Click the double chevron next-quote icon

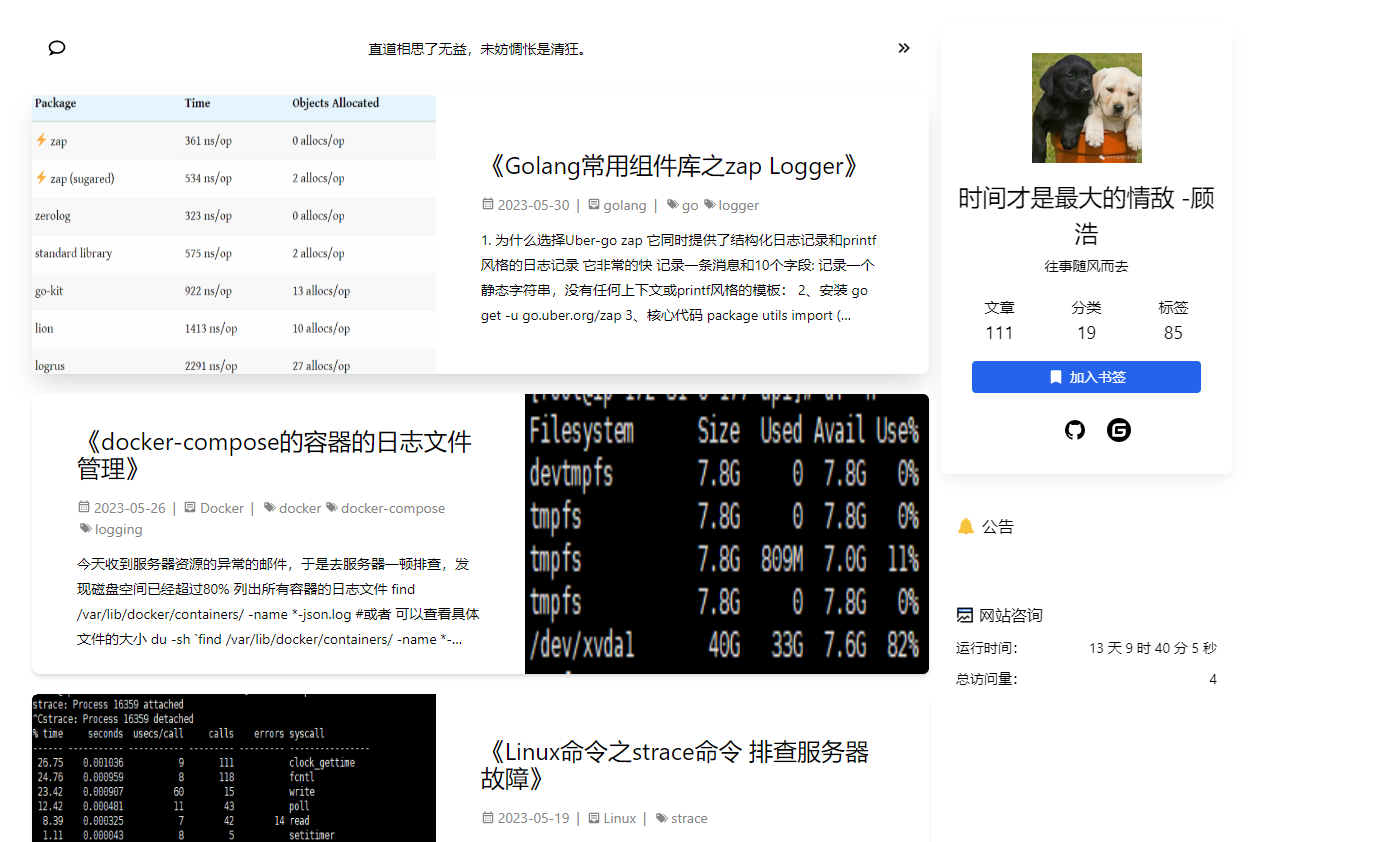[904, 48]
